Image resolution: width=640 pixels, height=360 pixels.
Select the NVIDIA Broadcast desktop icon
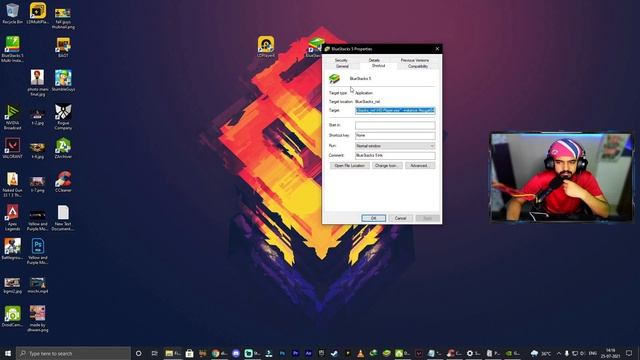pyautogui.click(x=12, y=117)
